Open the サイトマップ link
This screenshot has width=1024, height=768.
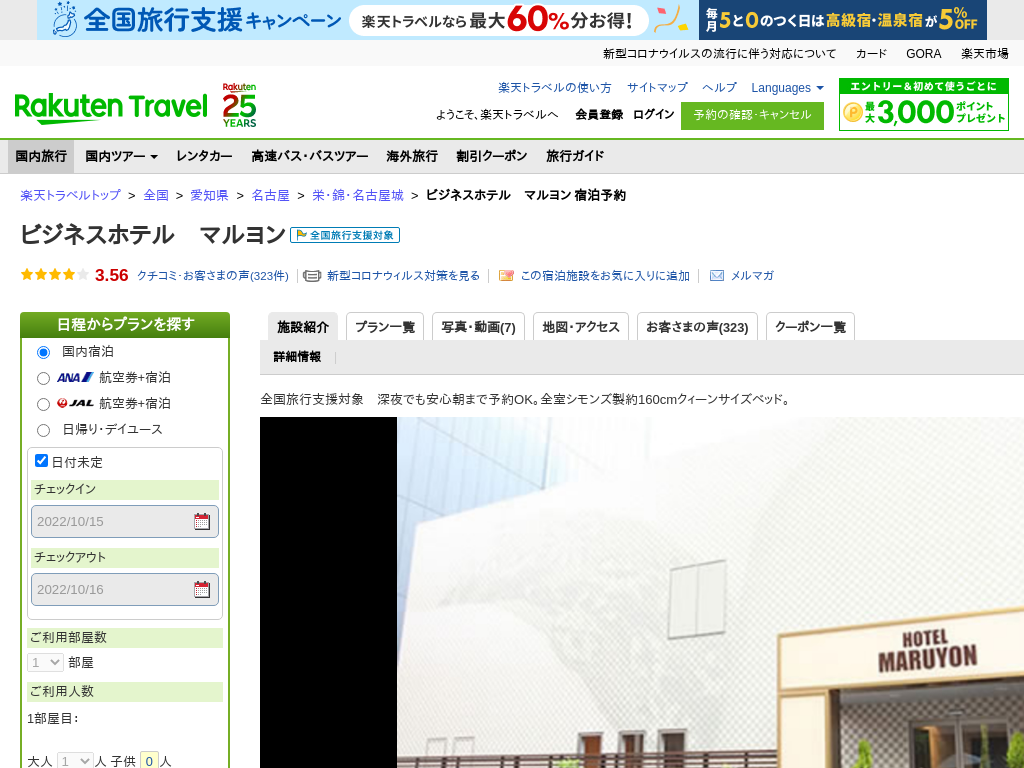point(657,88)
